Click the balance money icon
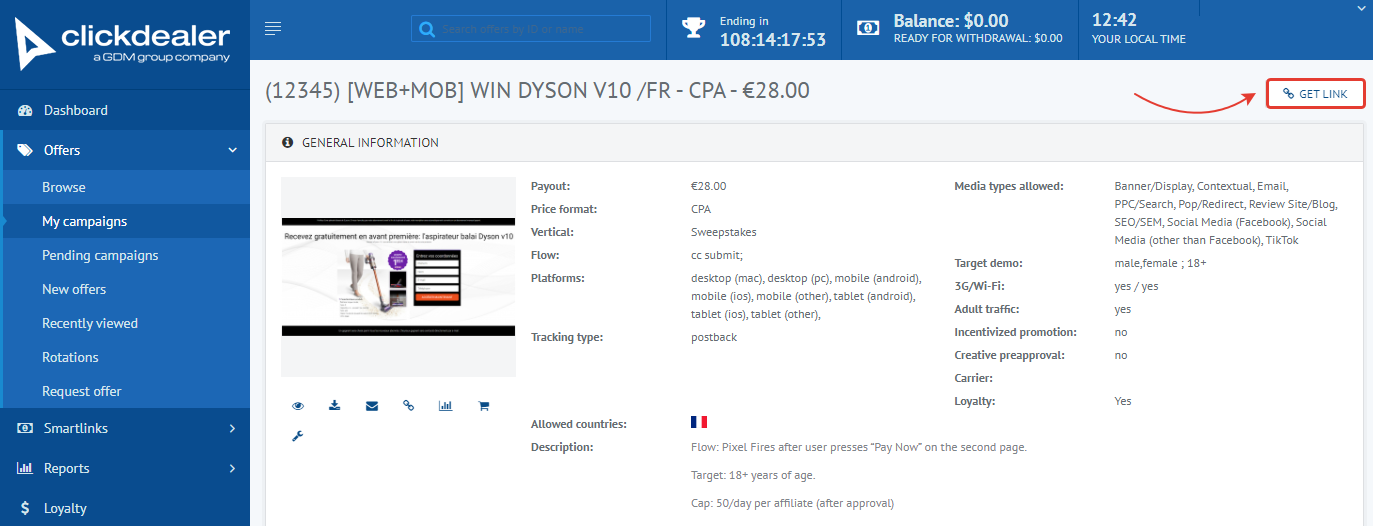Viewport: 1373px width, 526px height. [868, 28]
